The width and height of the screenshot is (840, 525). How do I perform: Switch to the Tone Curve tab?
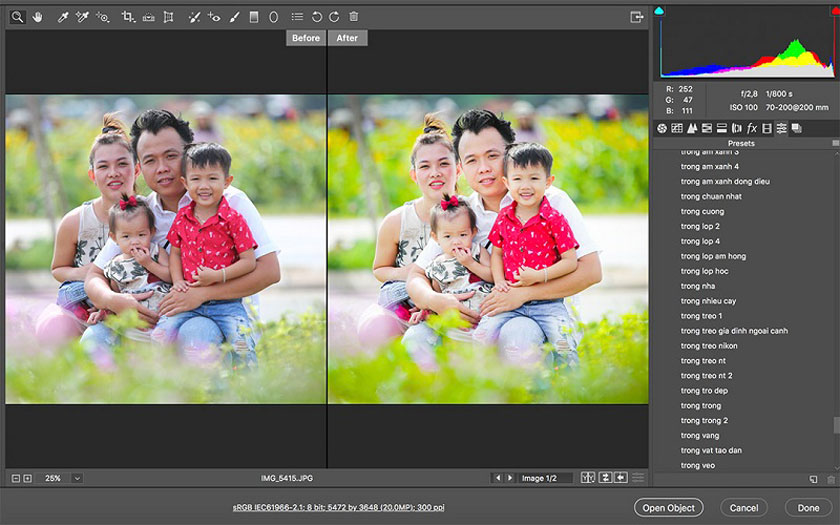(x=677, y=128)
